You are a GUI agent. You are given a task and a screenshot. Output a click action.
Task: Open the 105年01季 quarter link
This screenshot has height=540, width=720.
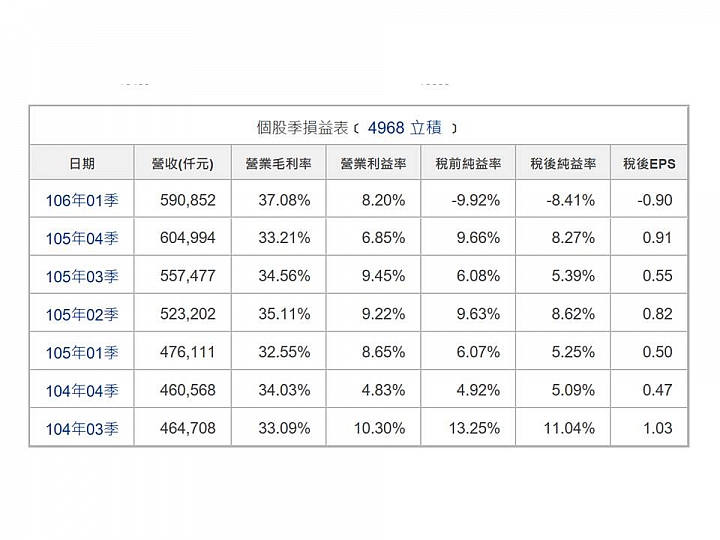(x=82, y=353)
